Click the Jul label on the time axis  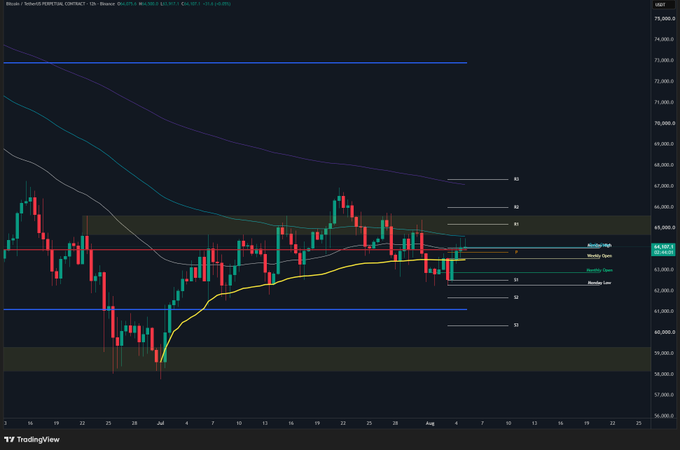161,423
